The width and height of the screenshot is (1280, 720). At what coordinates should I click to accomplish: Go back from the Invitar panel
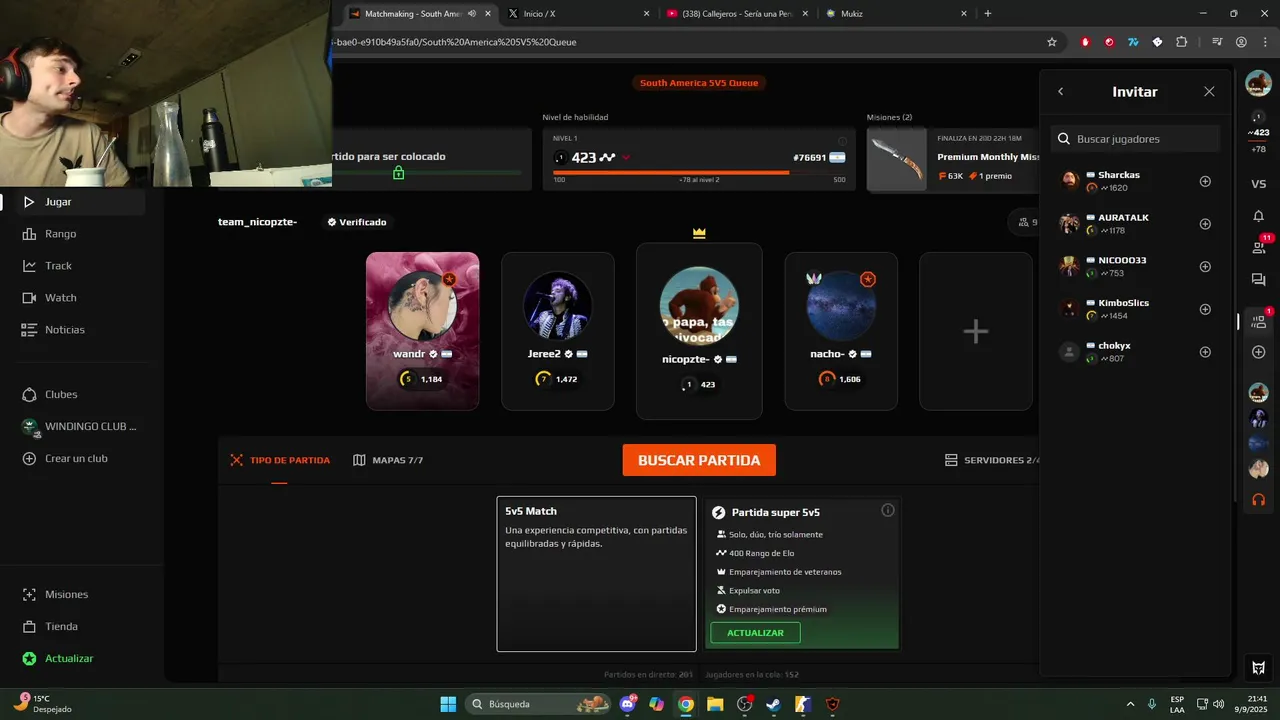1061,91
